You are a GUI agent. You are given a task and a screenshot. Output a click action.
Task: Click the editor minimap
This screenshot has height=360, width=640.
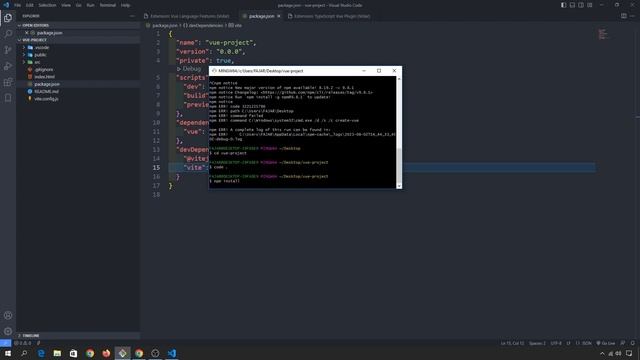603,34
